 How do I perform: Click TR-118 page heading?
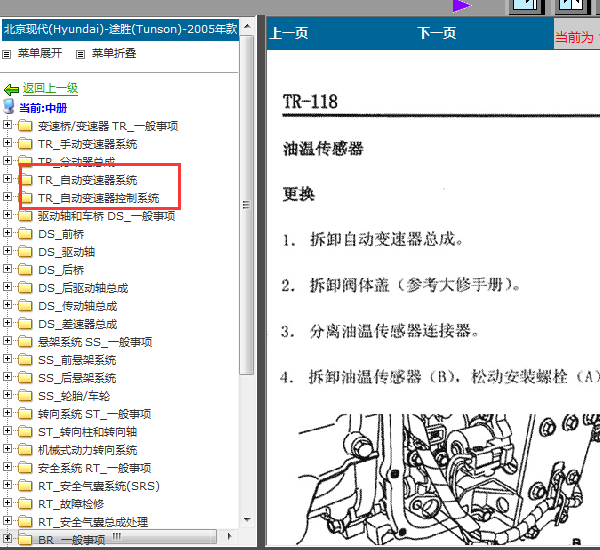pyautogui.click(x=310, y=102)
